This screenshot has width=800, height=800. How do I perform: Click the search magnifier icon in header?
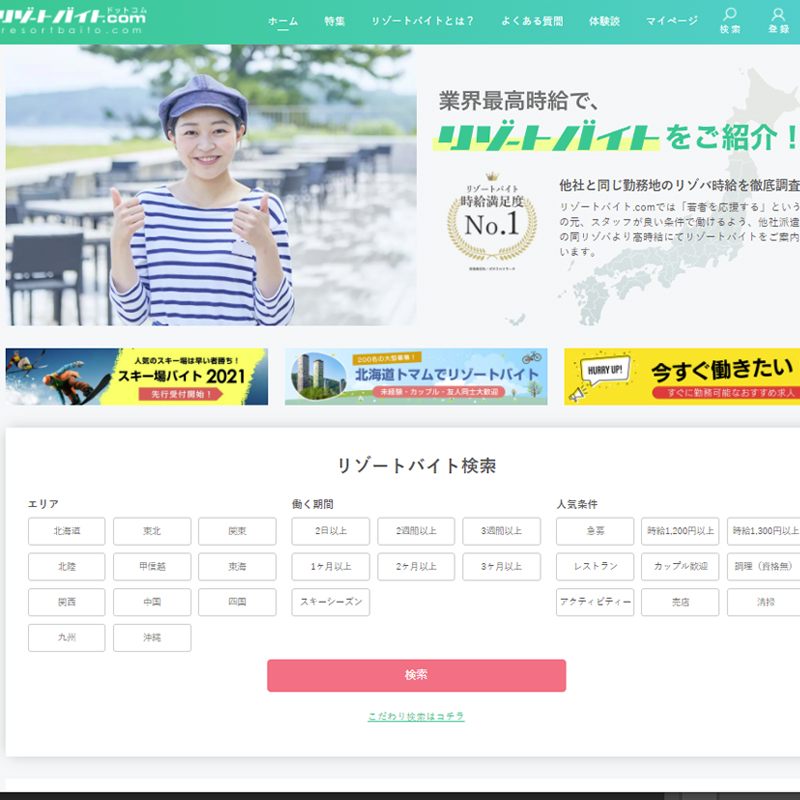coord(730,15)
